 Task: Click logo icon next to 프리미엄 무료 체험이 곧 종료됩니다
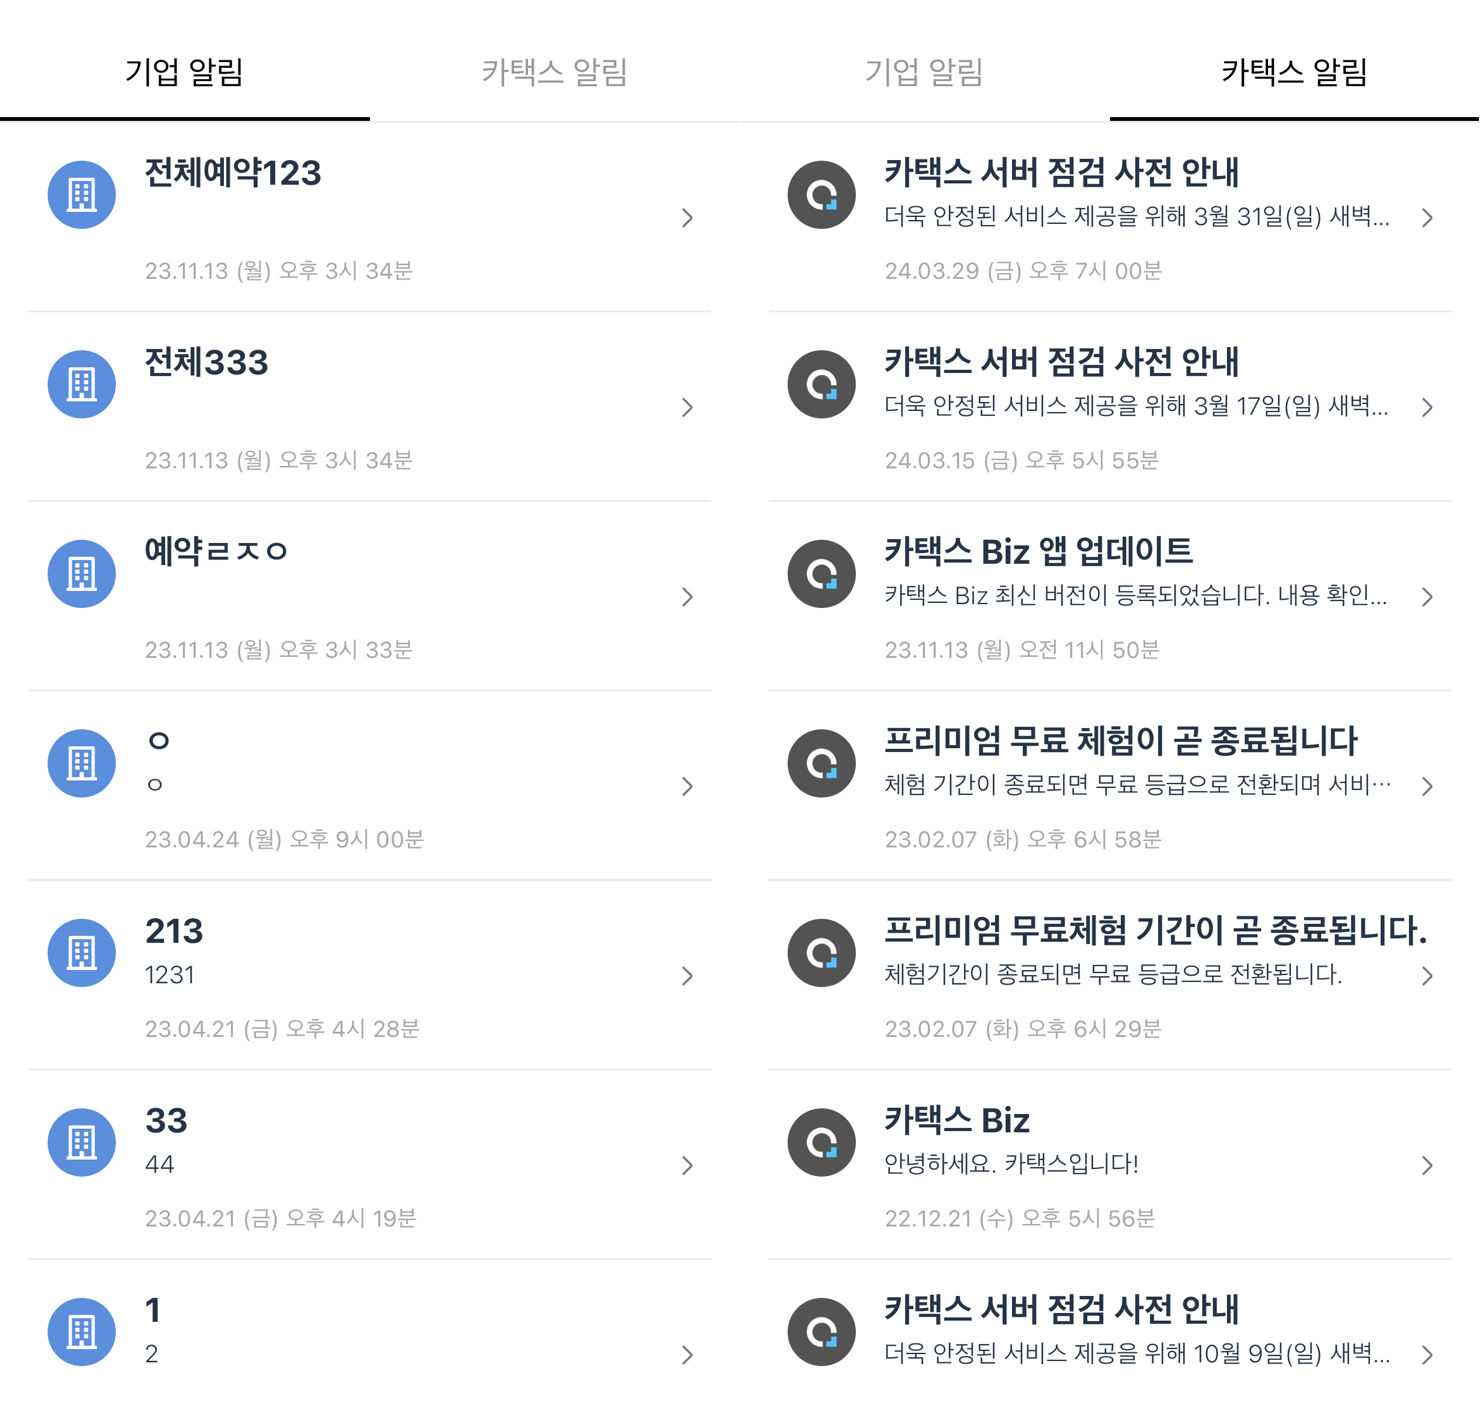[x=822, y=763]
